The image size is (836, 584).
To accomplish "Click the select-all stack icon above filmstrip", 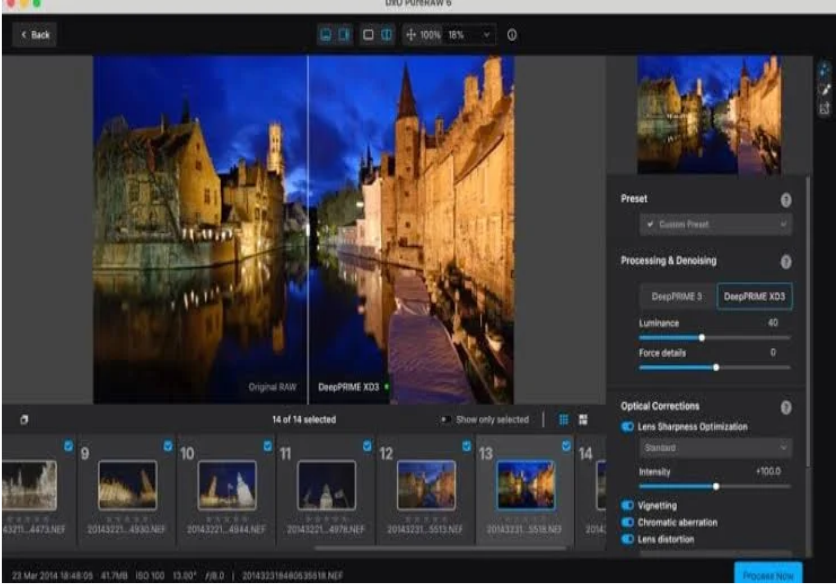I will point(24,420).
